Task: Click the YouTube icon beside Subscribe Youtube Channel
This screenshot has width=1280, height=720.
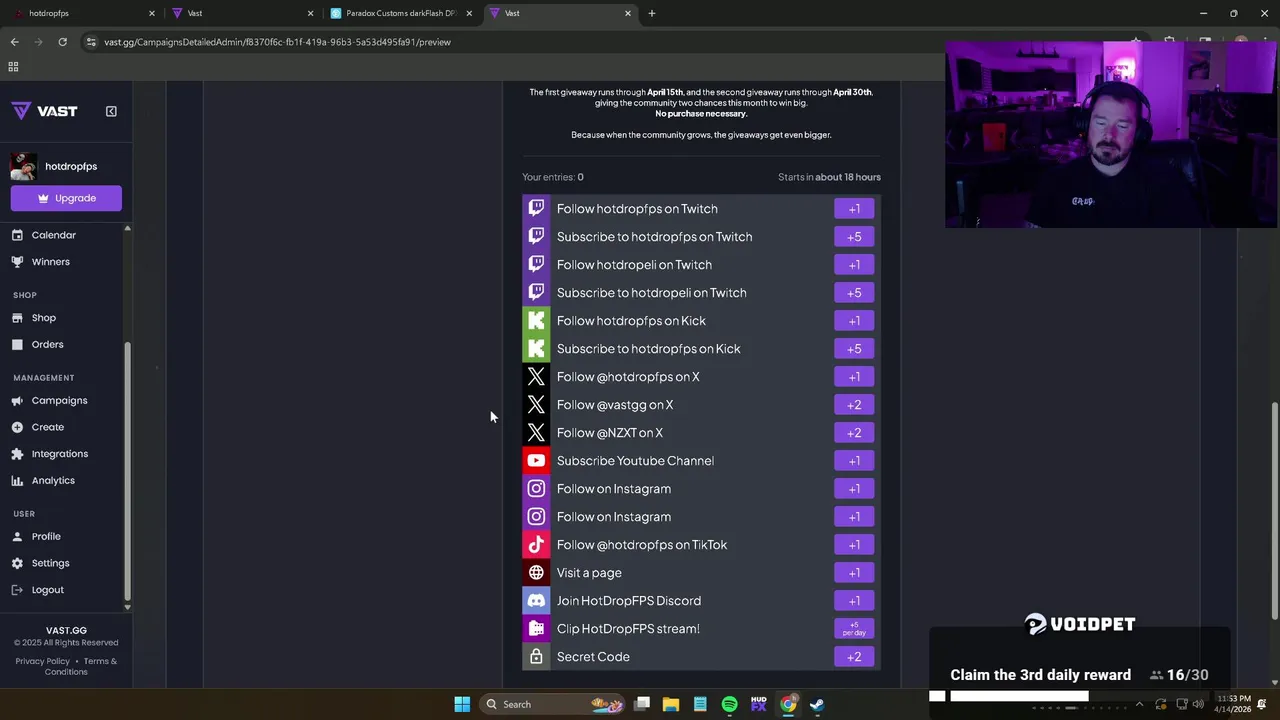Action: pos(536,460)
